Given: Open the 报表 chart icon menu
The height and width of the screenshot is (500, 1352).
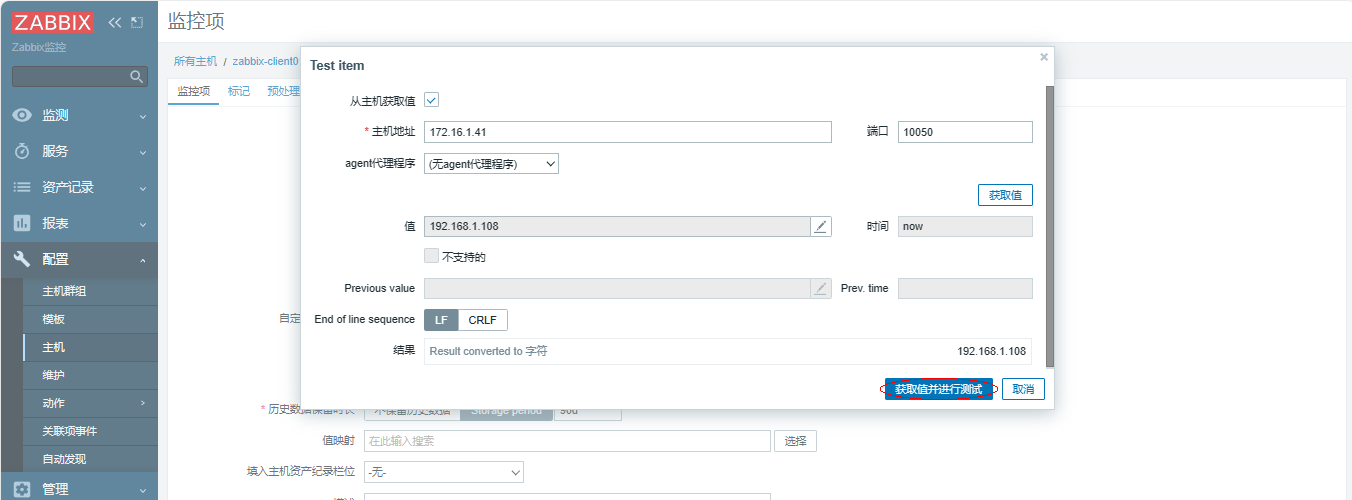Looking at the screenshot, I should [x=22, y=224].
